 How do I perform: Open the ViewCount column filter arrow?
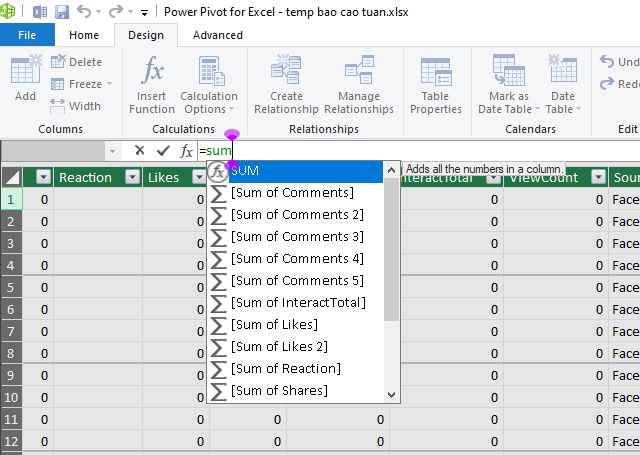pyautogui.click(x=598, y=177)
